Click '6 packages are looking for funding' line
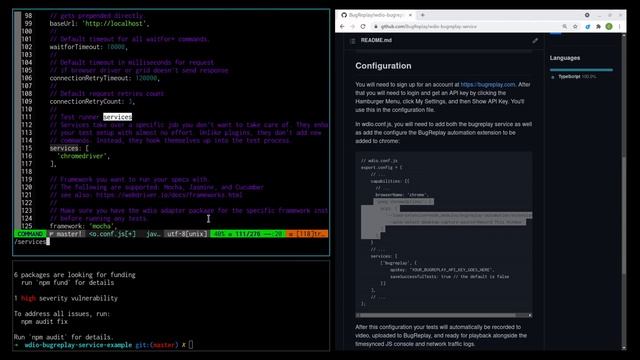640x360 pixels. pyautogui.click(x=75, y=275)
